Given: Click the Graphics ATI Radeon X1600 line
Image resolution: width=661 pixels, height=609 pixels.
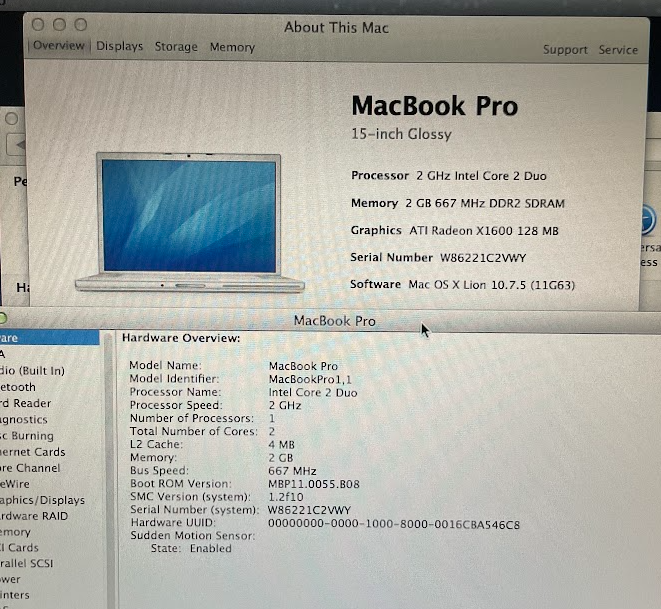Looking at the screenshot, I should tap(454, 231).
